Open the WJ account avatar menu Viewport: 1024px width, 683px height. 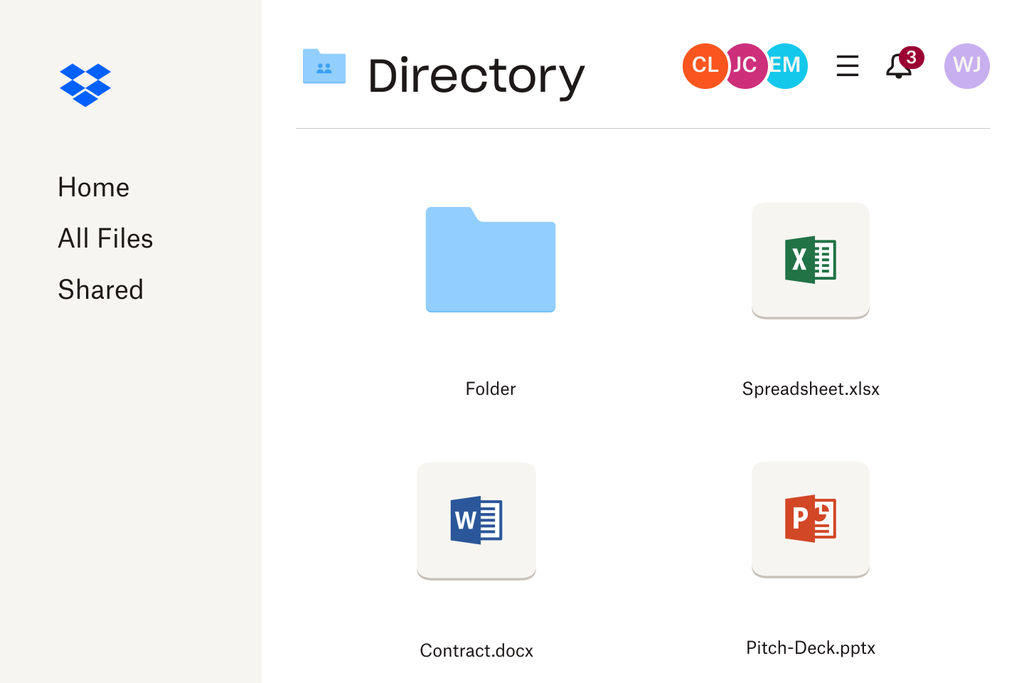966,65
